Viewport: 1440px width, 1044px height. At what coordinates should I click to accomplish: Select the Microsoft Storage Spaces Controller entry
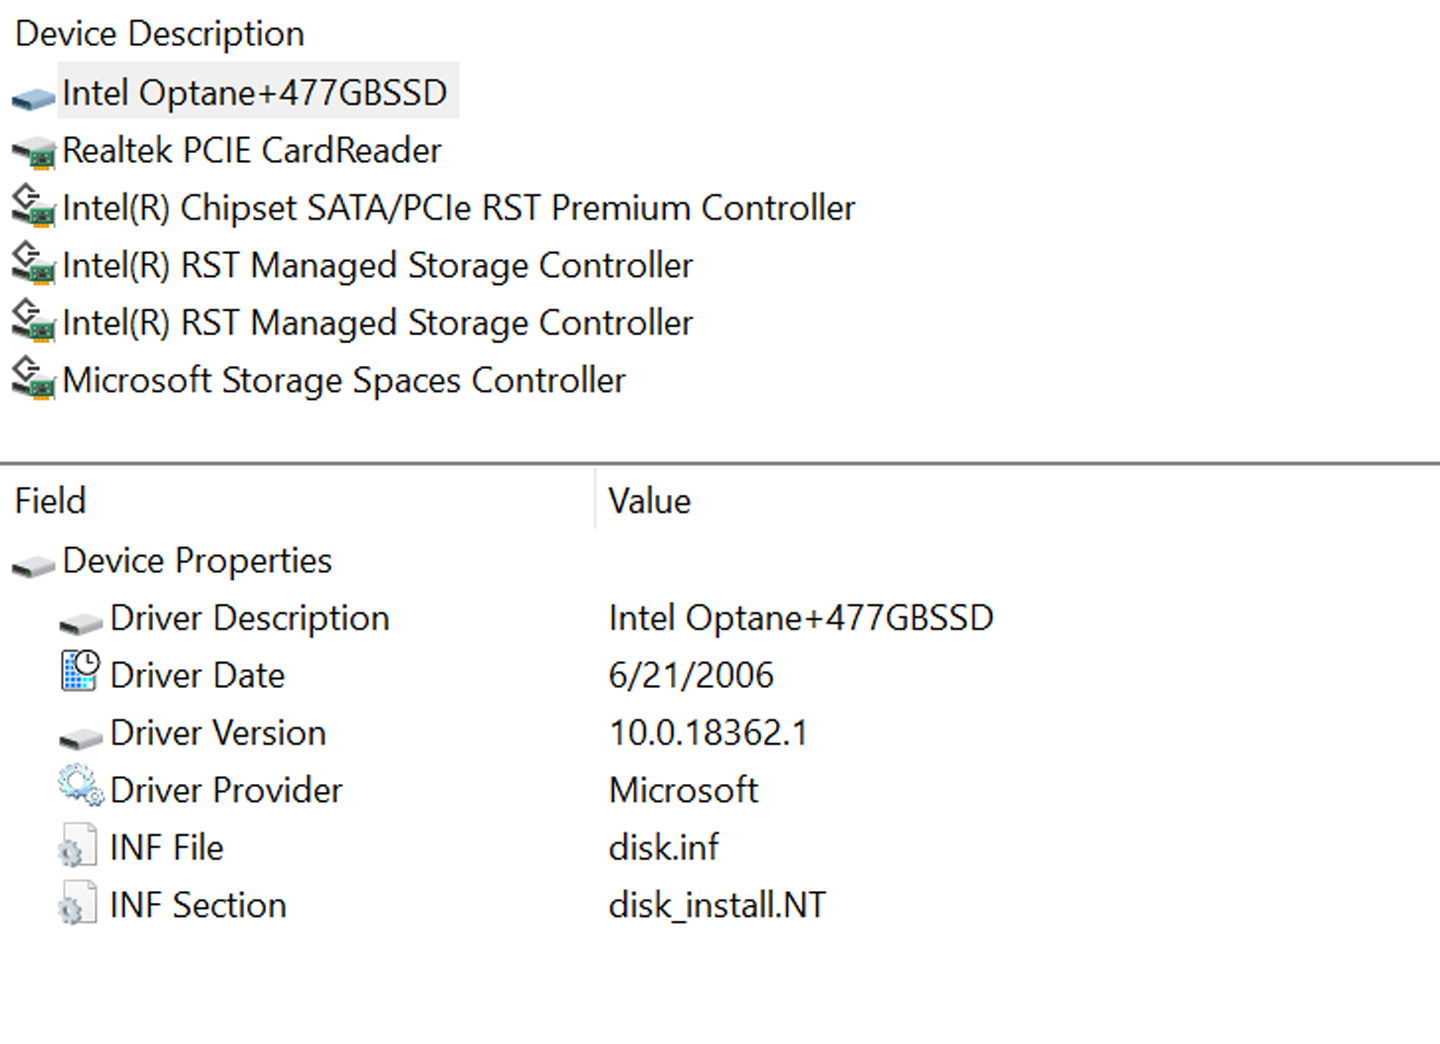343,380
